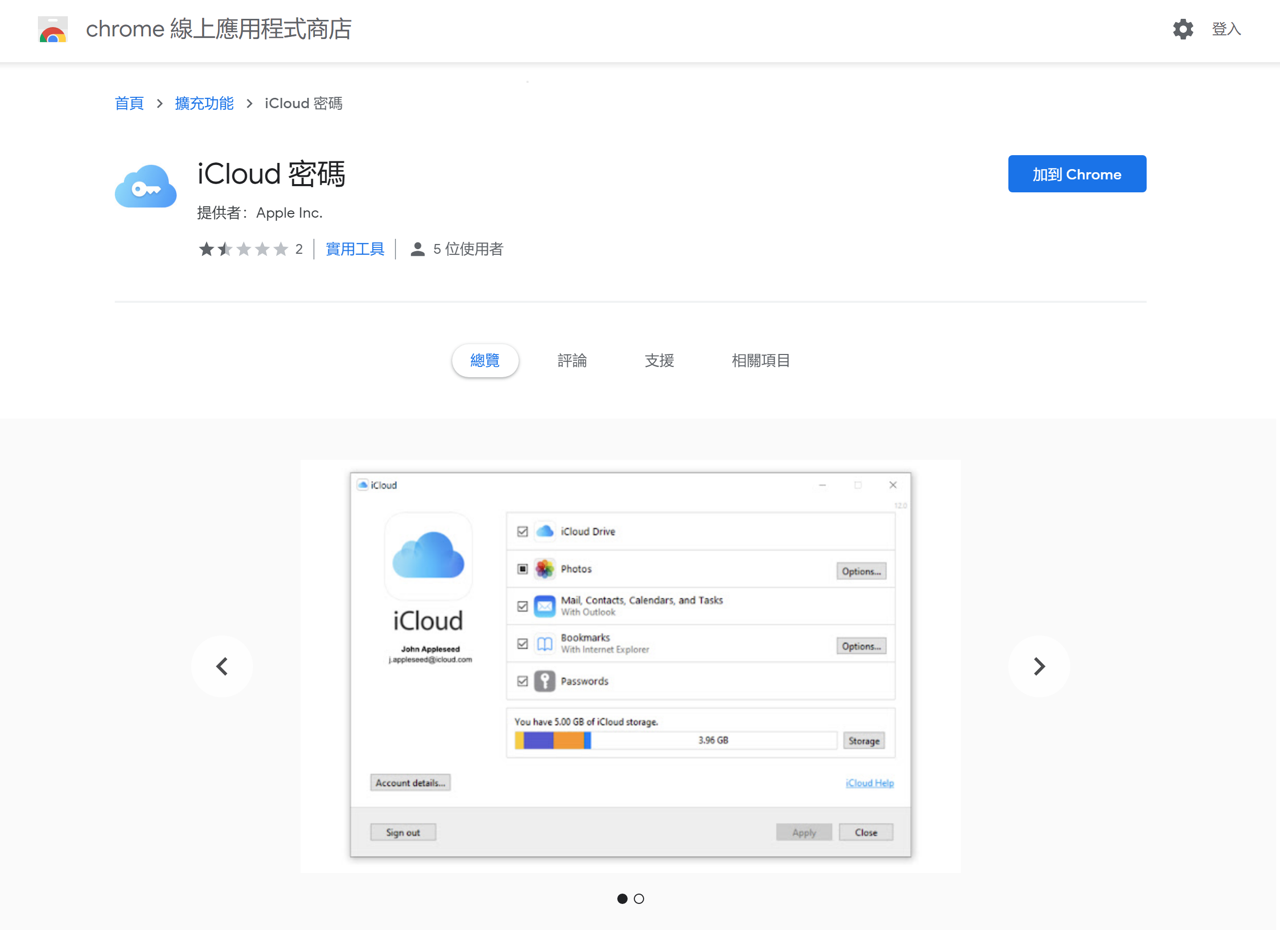Click 登入 sign-in link
The height and width of the screenshot is (930, 1280).
click(1226, 29)
